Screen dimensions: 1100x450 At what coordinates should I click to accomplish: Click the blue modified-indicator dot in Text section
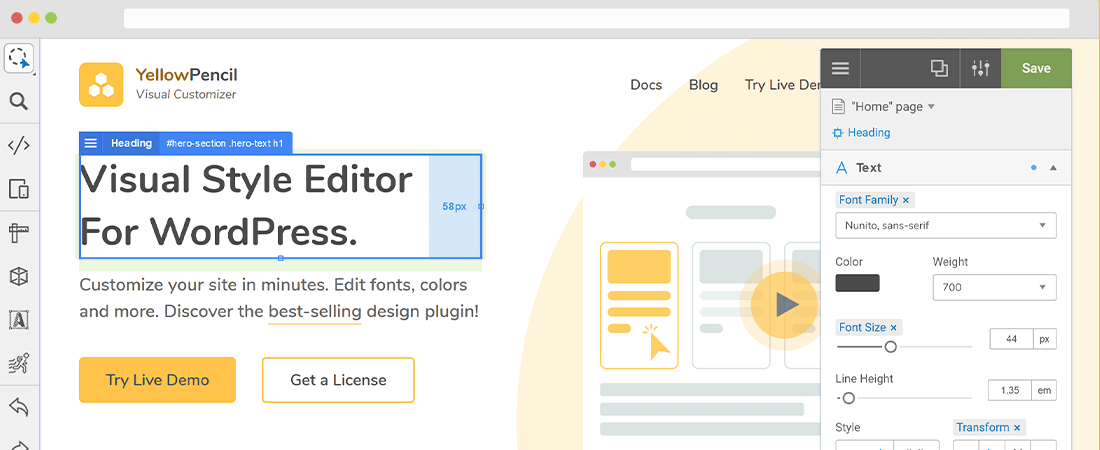tap(1033, 168)
